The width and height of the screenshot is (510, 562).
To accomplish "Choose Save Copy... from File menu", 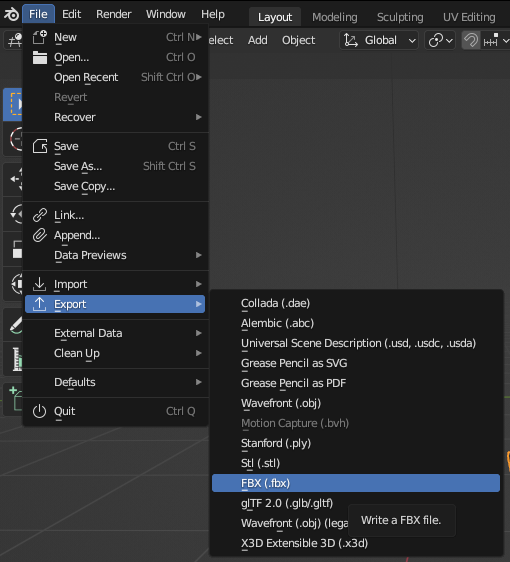I will point(115,186).
